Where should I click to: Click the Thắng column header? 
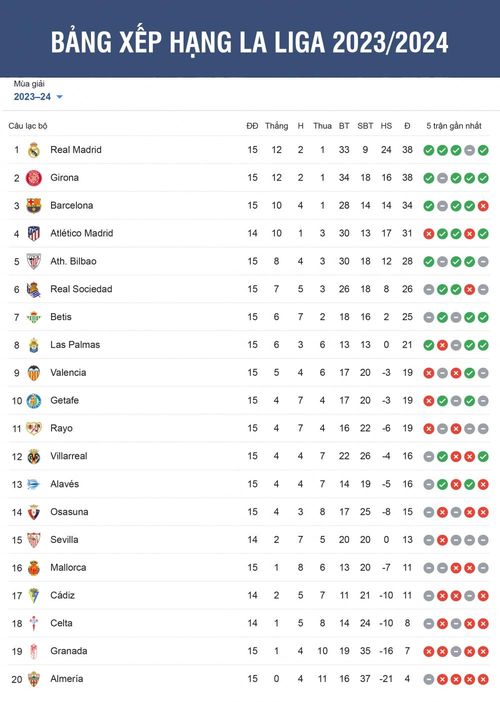(x=276, y=126)
